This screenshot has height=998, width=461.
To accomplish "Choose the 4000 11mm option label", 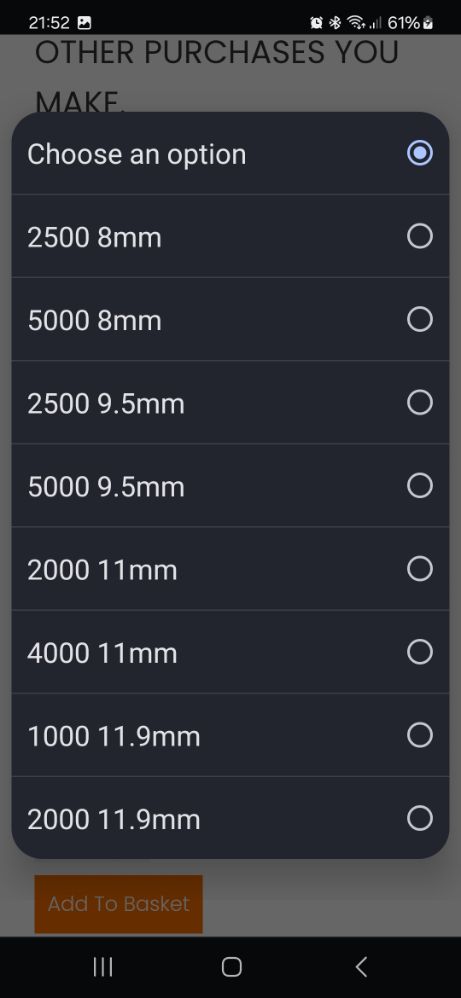I will tap(103, 653).
